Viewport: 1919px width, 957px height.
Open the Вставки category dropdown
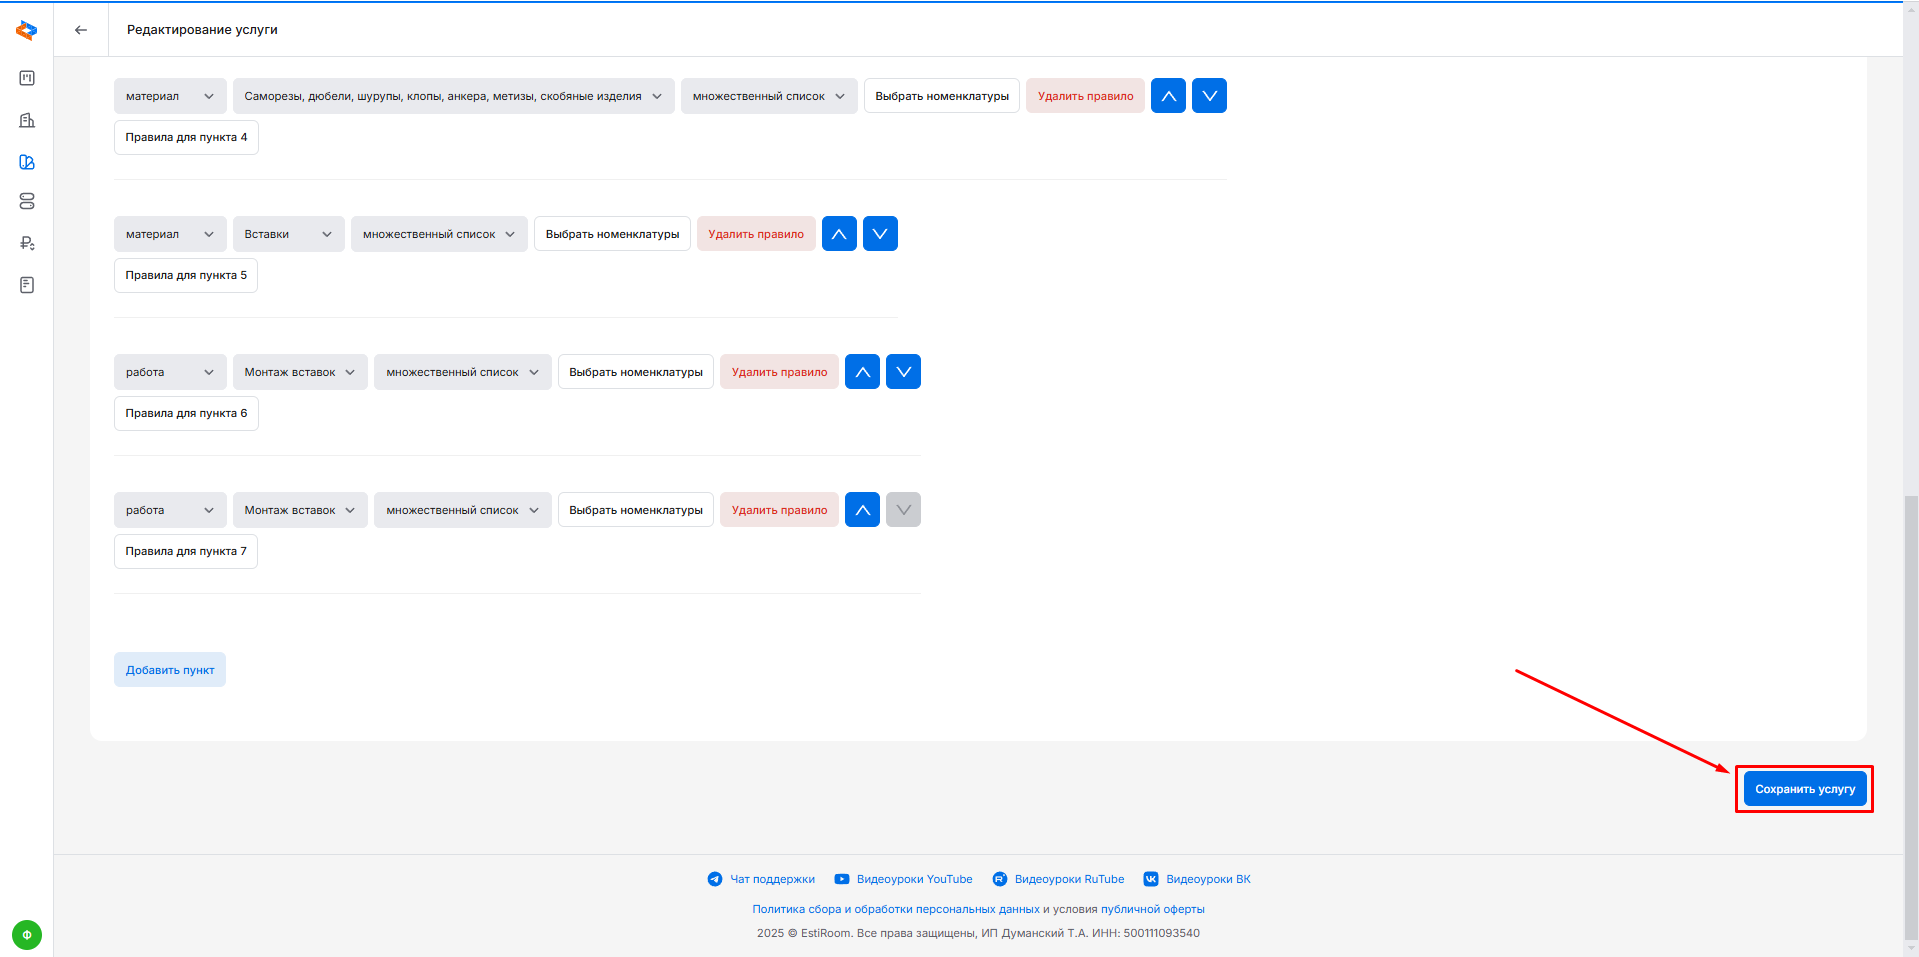click(288, 234)
